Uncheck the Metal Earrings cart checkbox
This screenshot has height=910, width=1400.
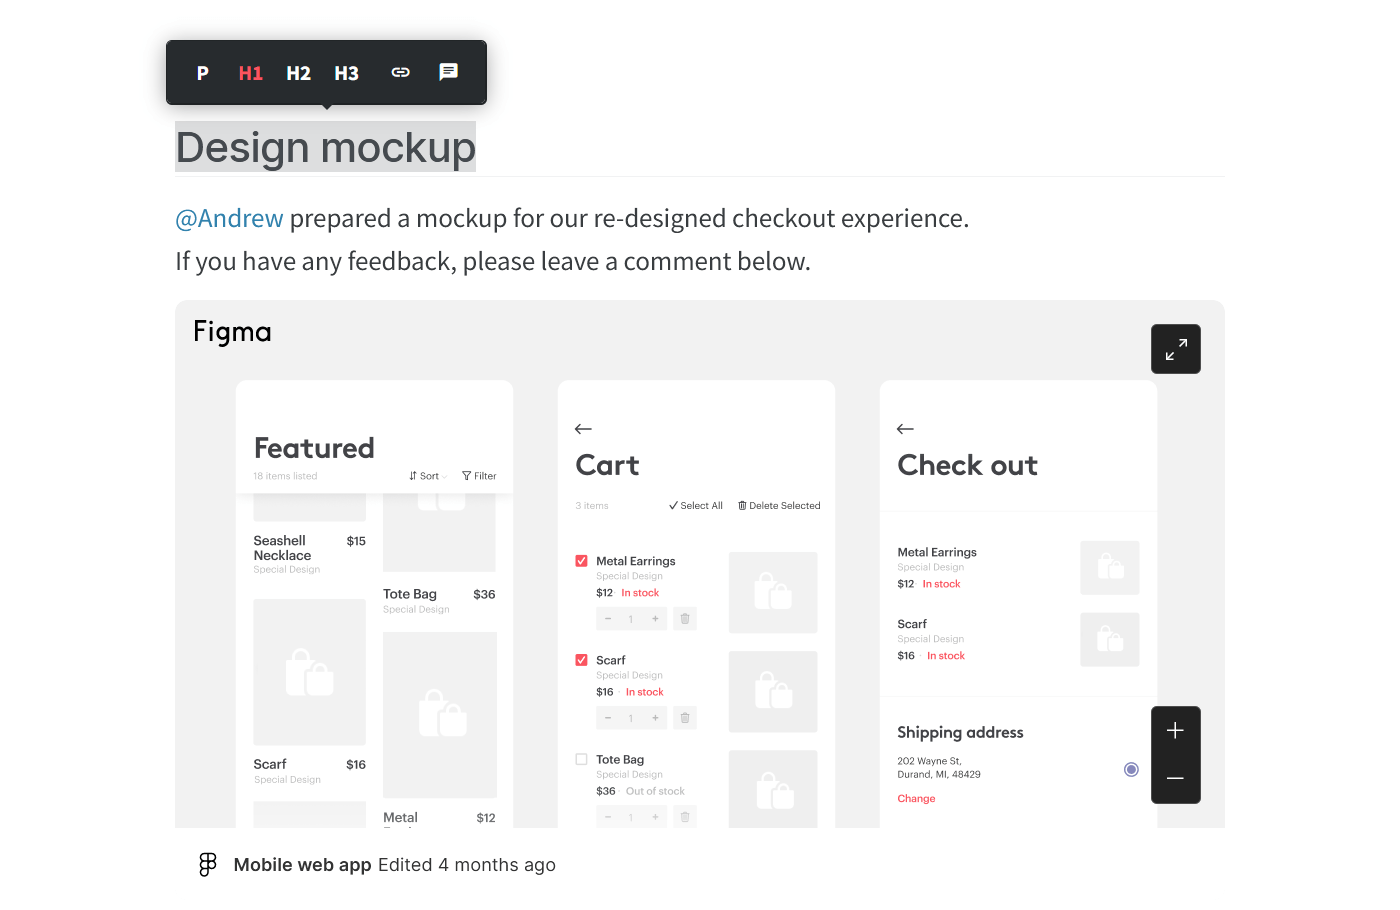click(x=582, y=561)
